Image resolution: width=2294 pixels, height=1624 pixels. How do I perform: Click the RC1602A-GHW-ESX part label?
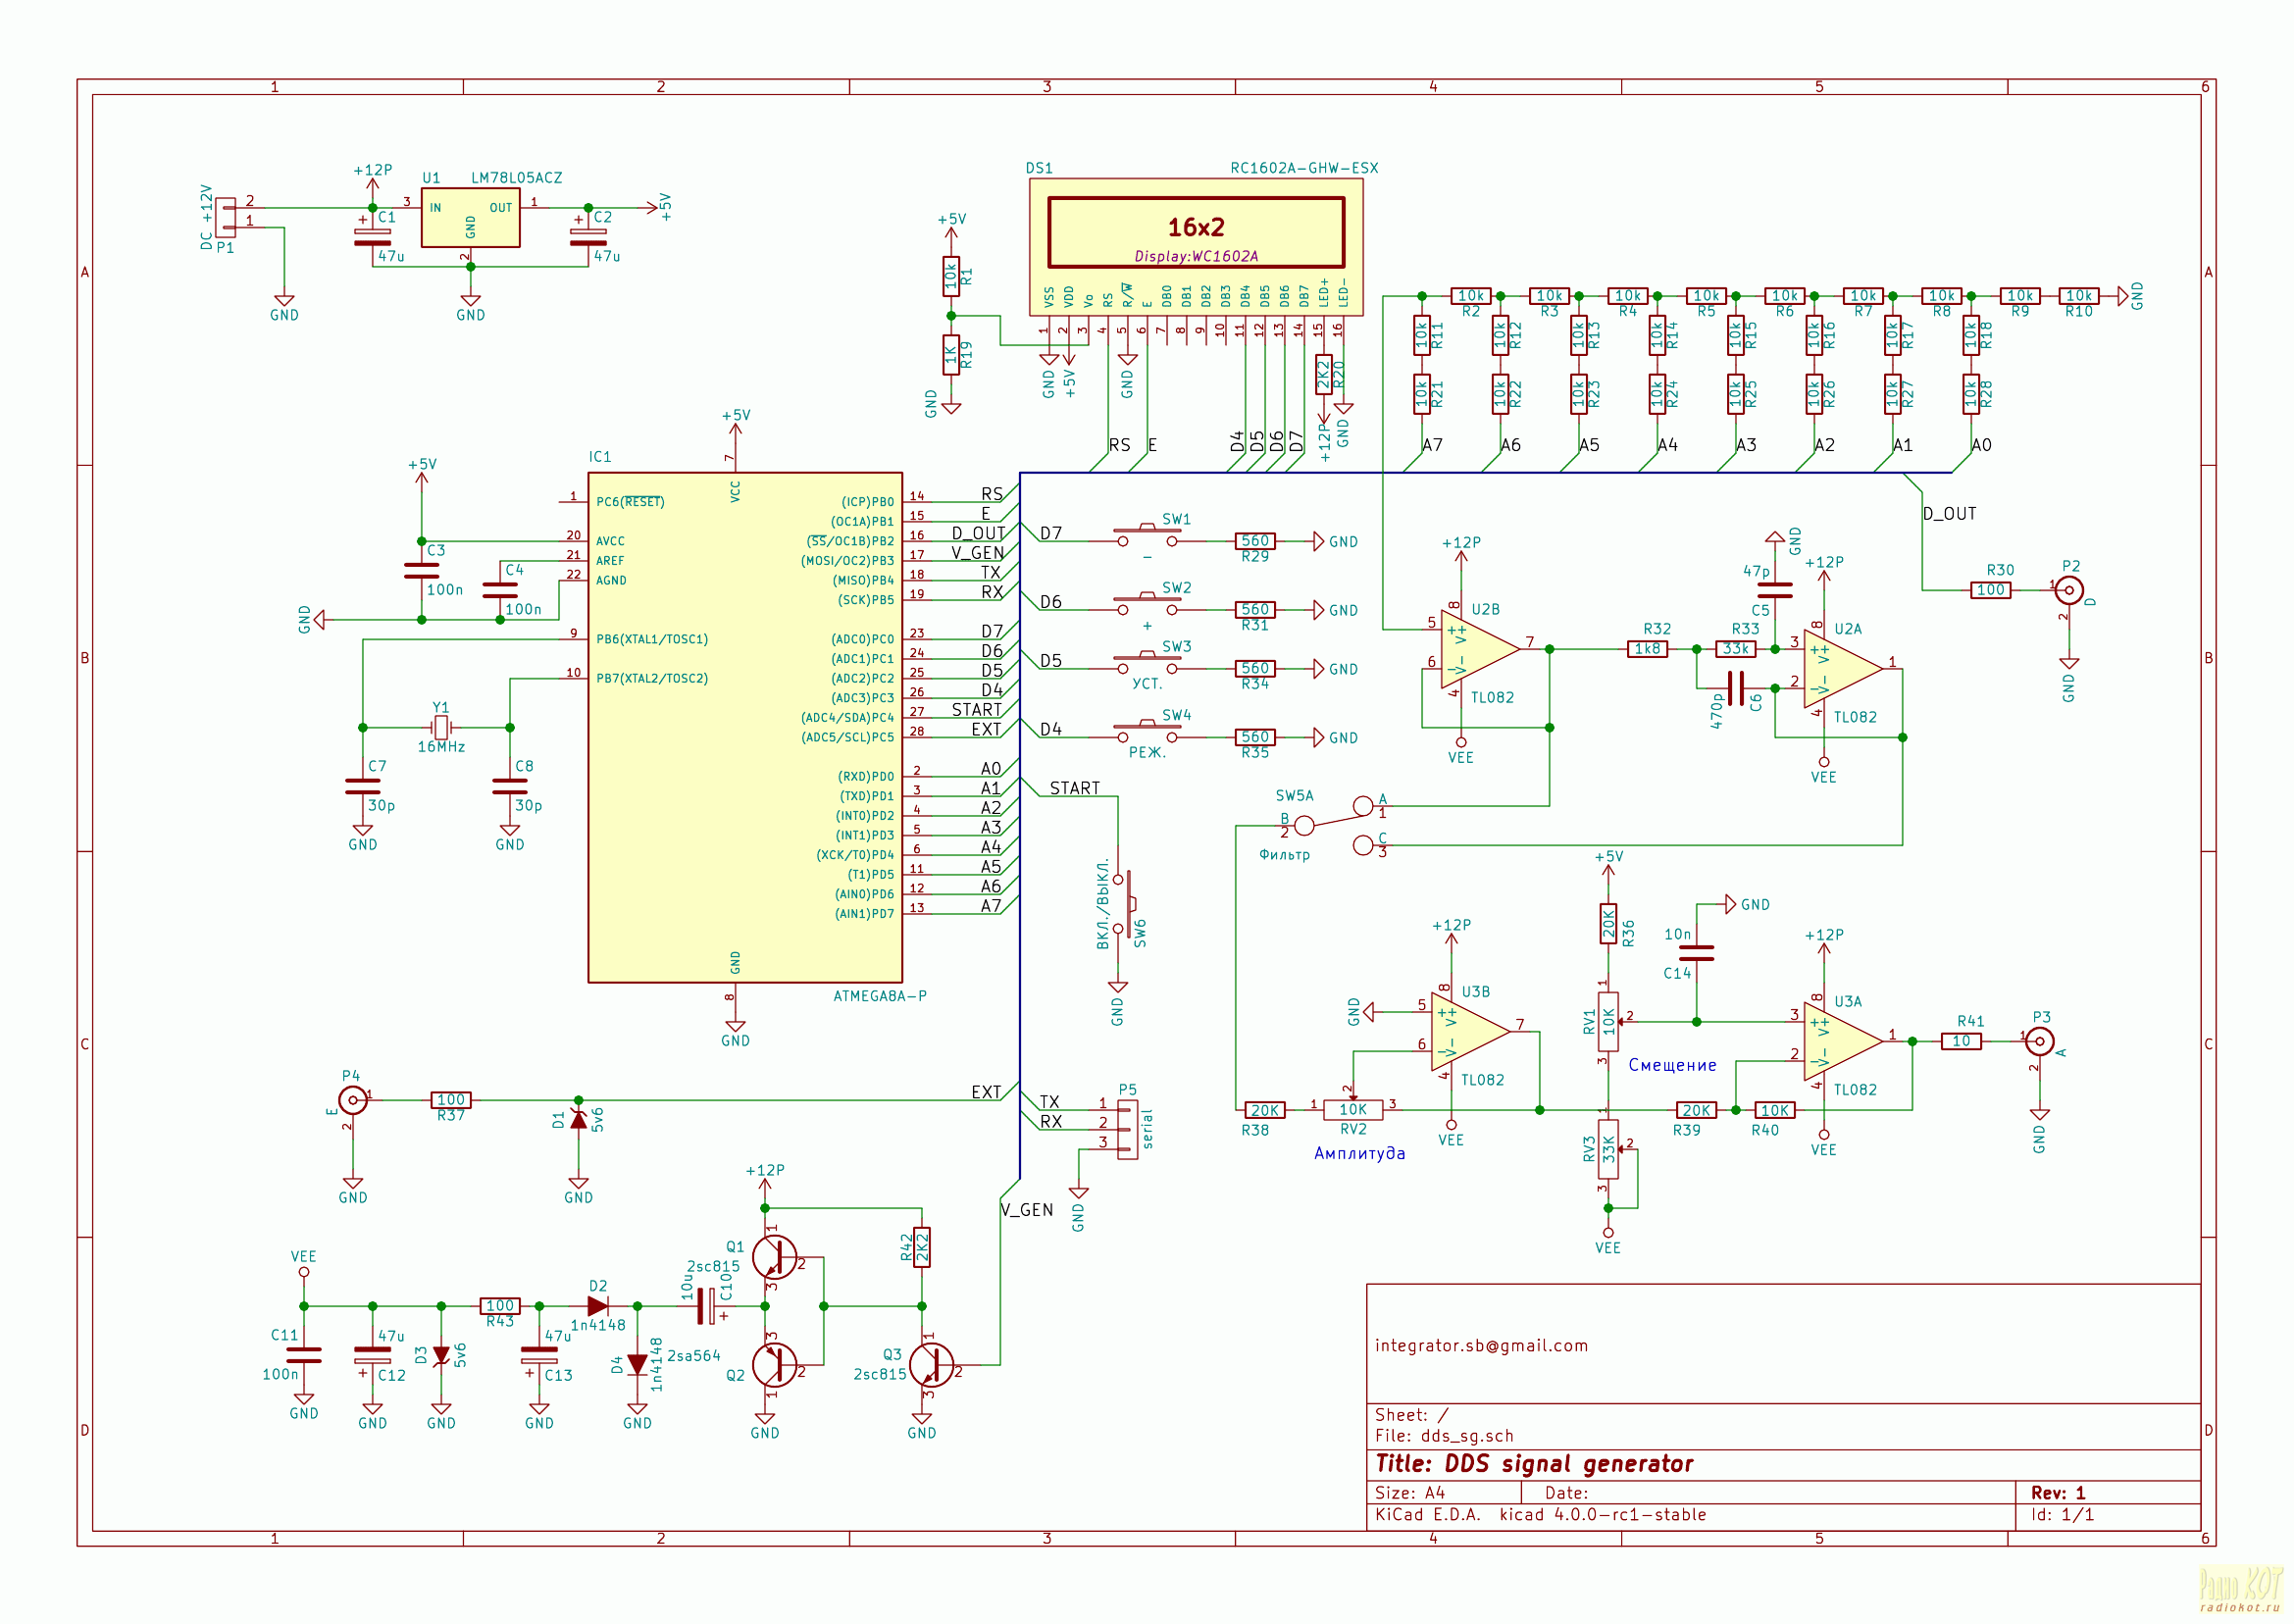click(1304, 168)
